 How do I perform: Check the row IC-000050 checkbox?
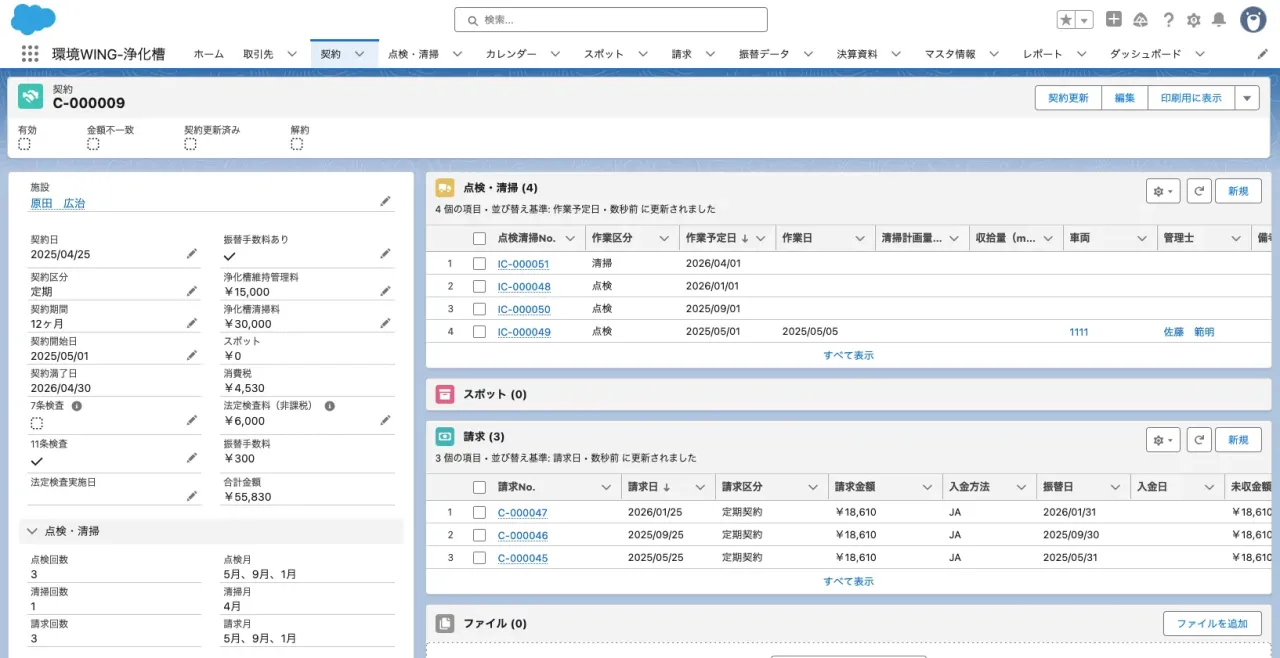click(x=479, y=309)
